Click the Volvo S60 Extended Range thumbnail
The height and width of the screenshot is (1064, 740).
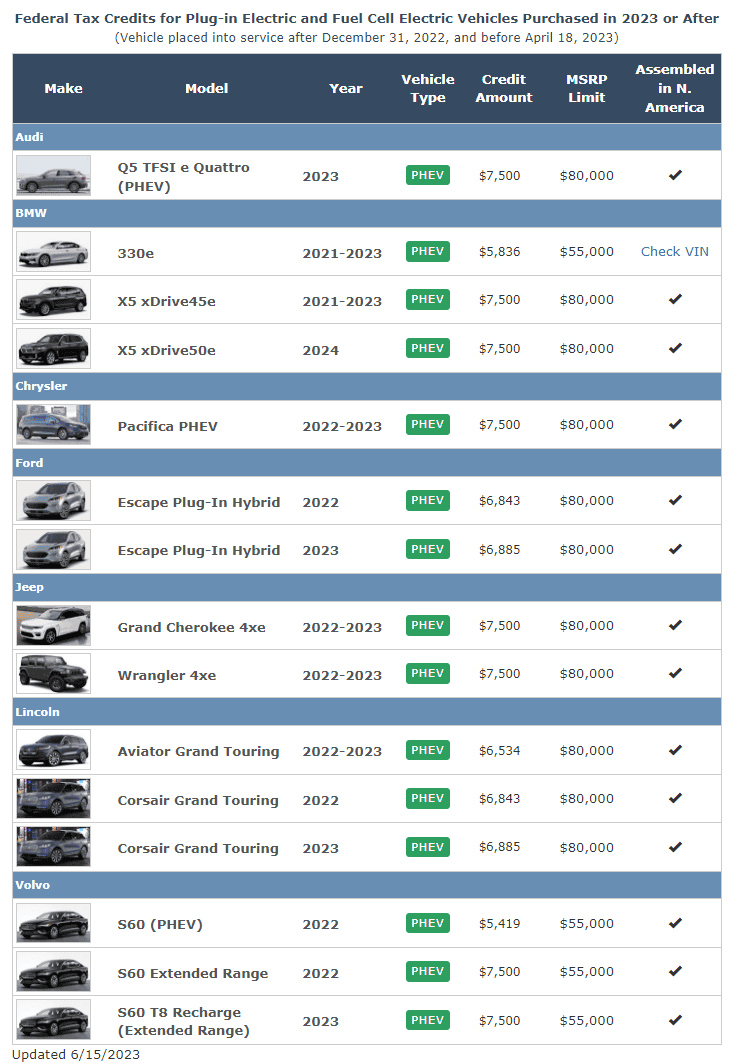coord(54,972)
